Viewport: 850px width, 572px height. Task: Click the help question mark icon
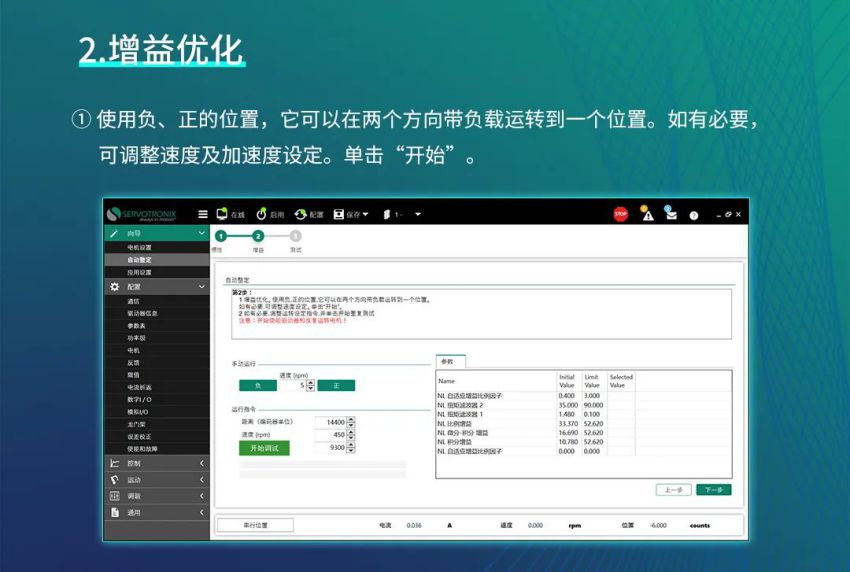tap(694, 215)
